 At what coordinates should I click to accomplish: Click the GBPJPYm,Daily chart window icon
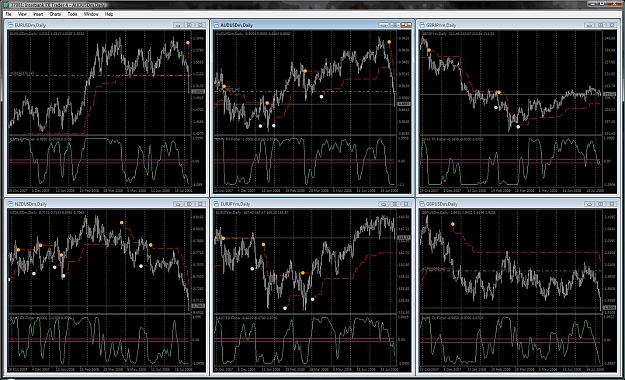[x=422, y=25]
